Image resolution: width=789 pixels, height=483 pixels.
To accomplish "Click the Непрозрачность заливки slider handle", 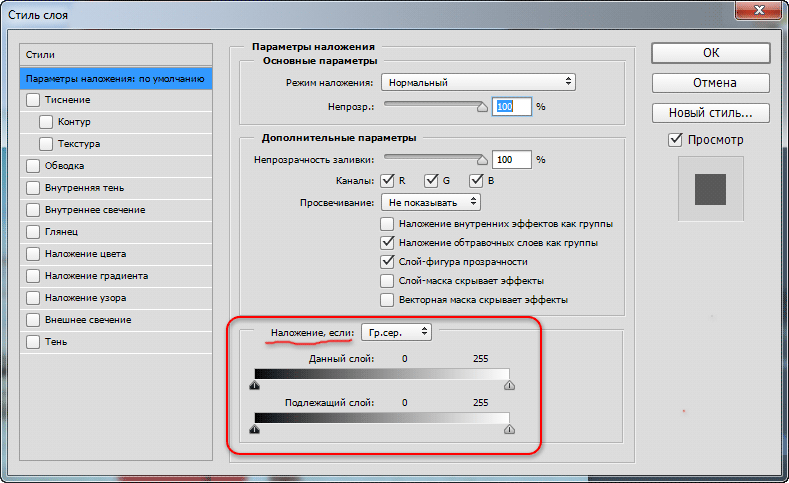I will pos(482,160).
